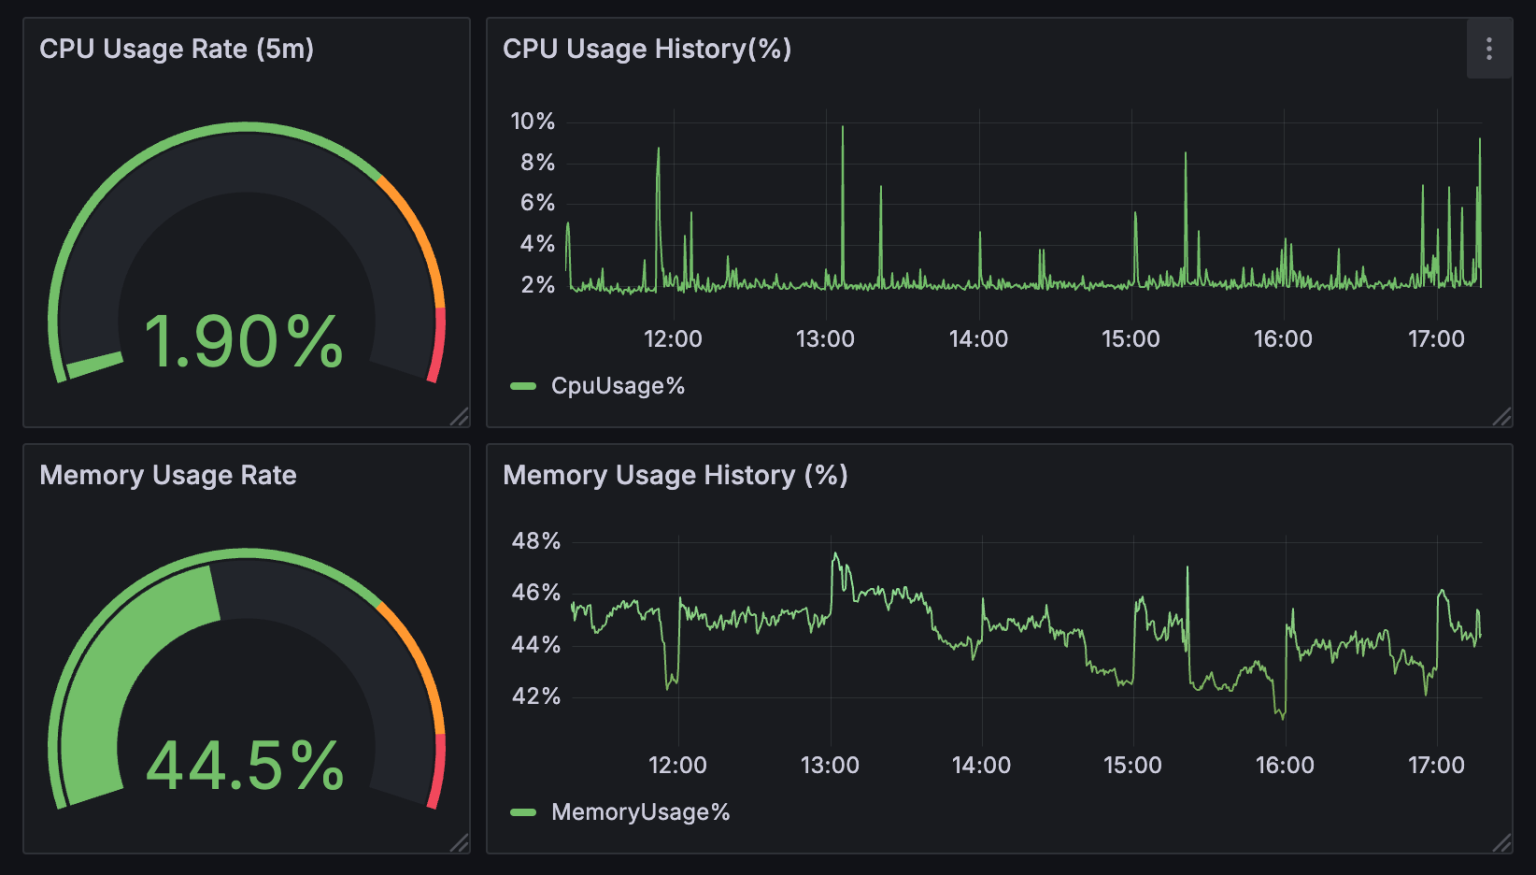Toggle the CpuUsage% series visibility
This screenshot has height=875, width=1536.
pyautogui.click(x=620, y=385)
